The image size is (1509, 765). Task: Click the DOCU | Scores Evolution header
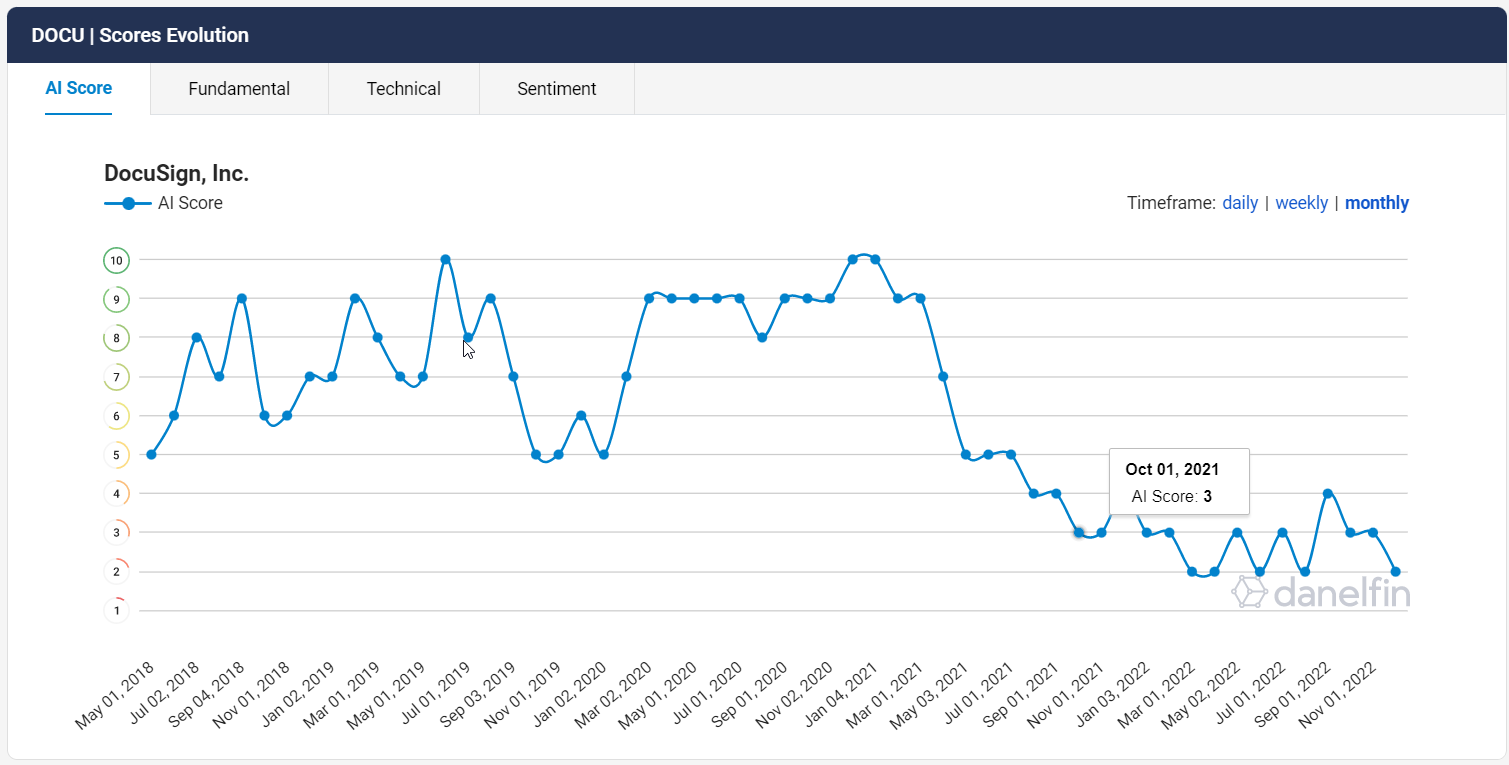[140, 35]
